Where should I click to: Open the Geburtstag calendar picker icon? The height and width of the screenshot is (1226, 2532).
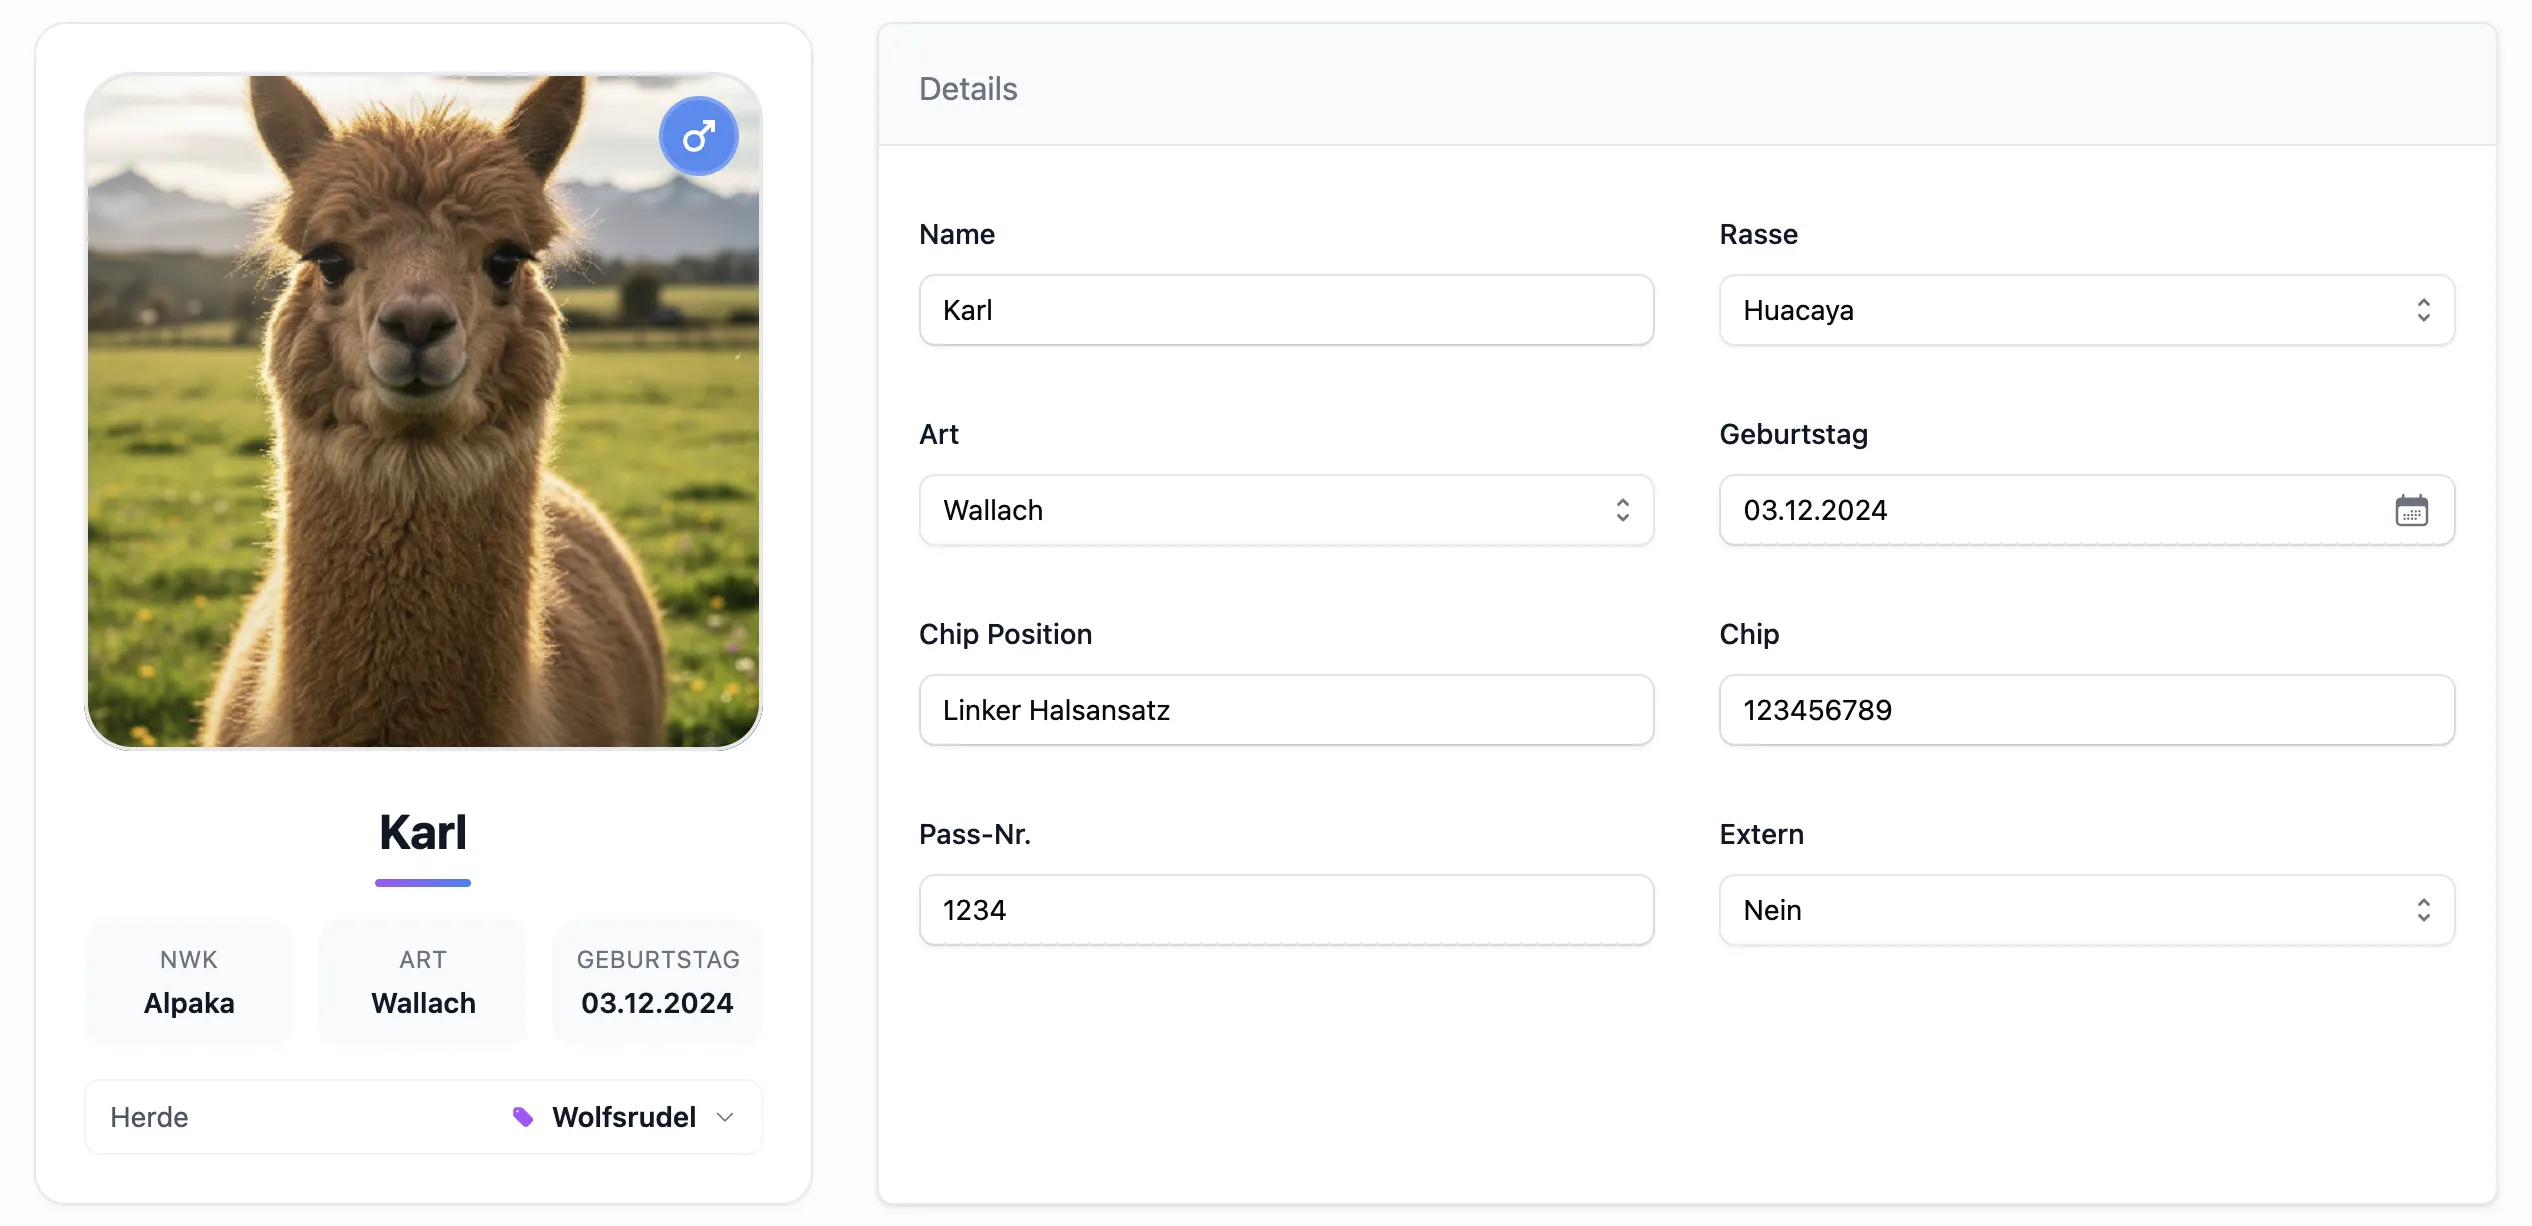pos(2411,510)
